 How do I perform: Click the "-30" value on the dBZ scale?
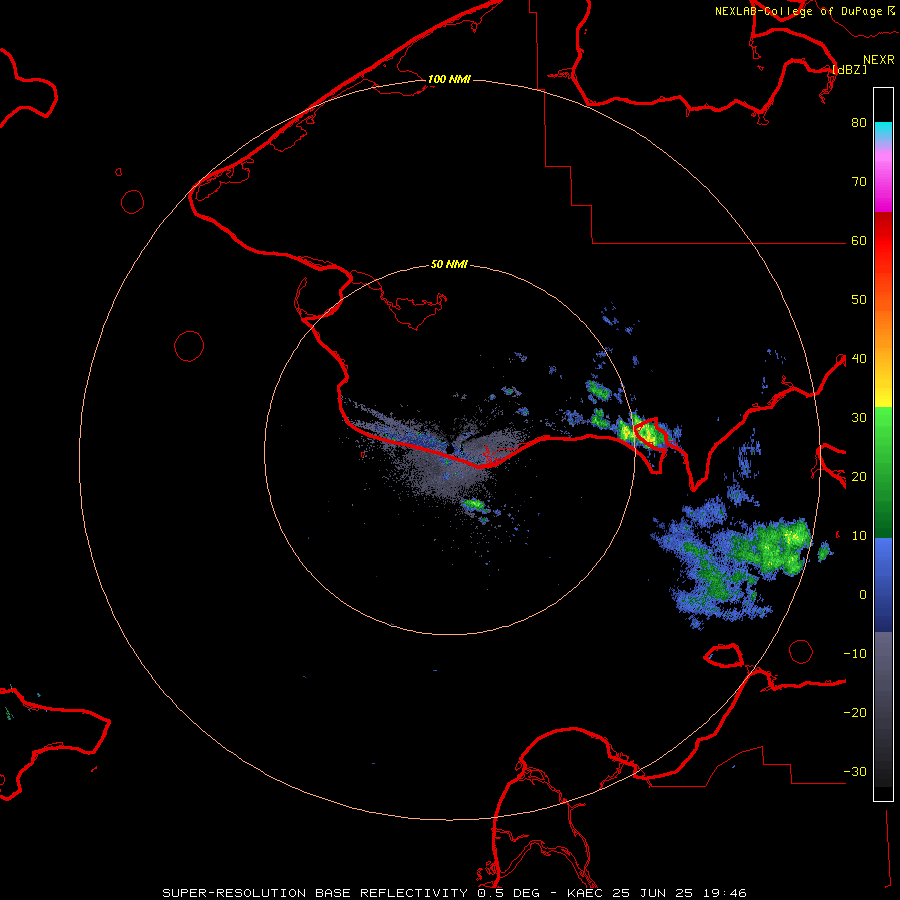click(x=855, y=772)
